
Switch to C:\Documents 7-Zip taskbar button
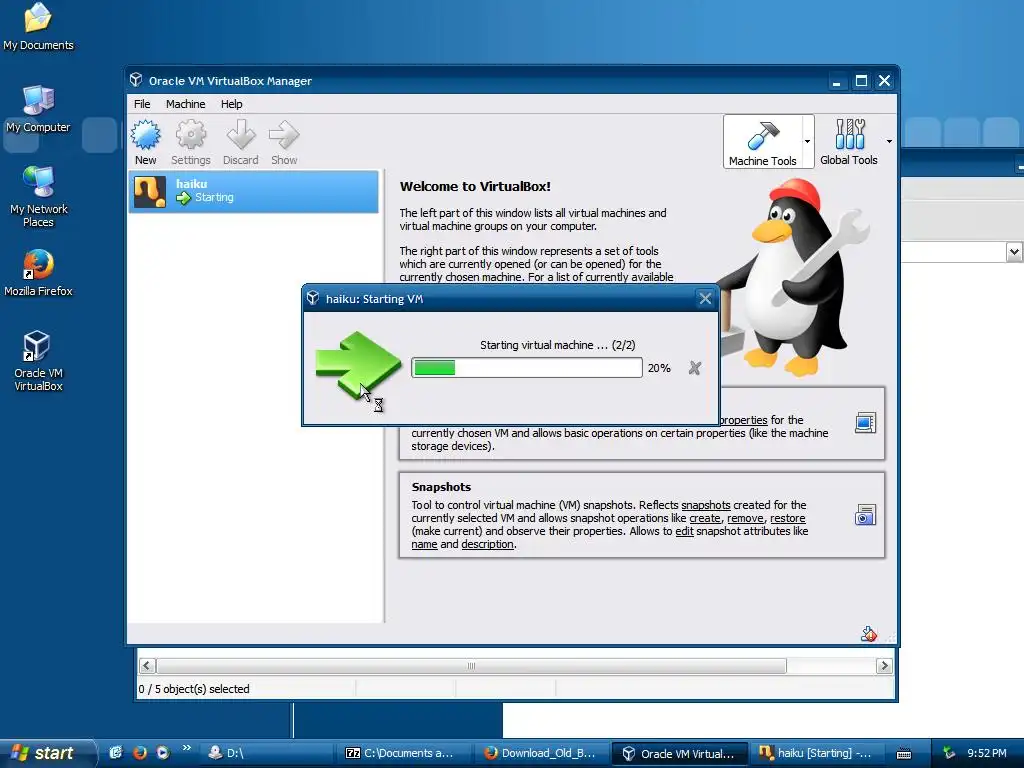tap(406, 753)
